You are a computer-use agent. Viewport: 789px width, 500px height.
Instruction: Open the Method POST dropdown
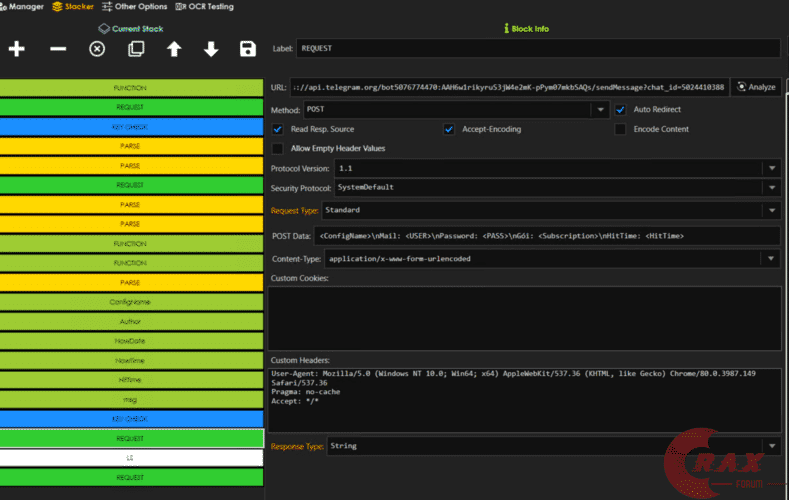pos(456,110)
